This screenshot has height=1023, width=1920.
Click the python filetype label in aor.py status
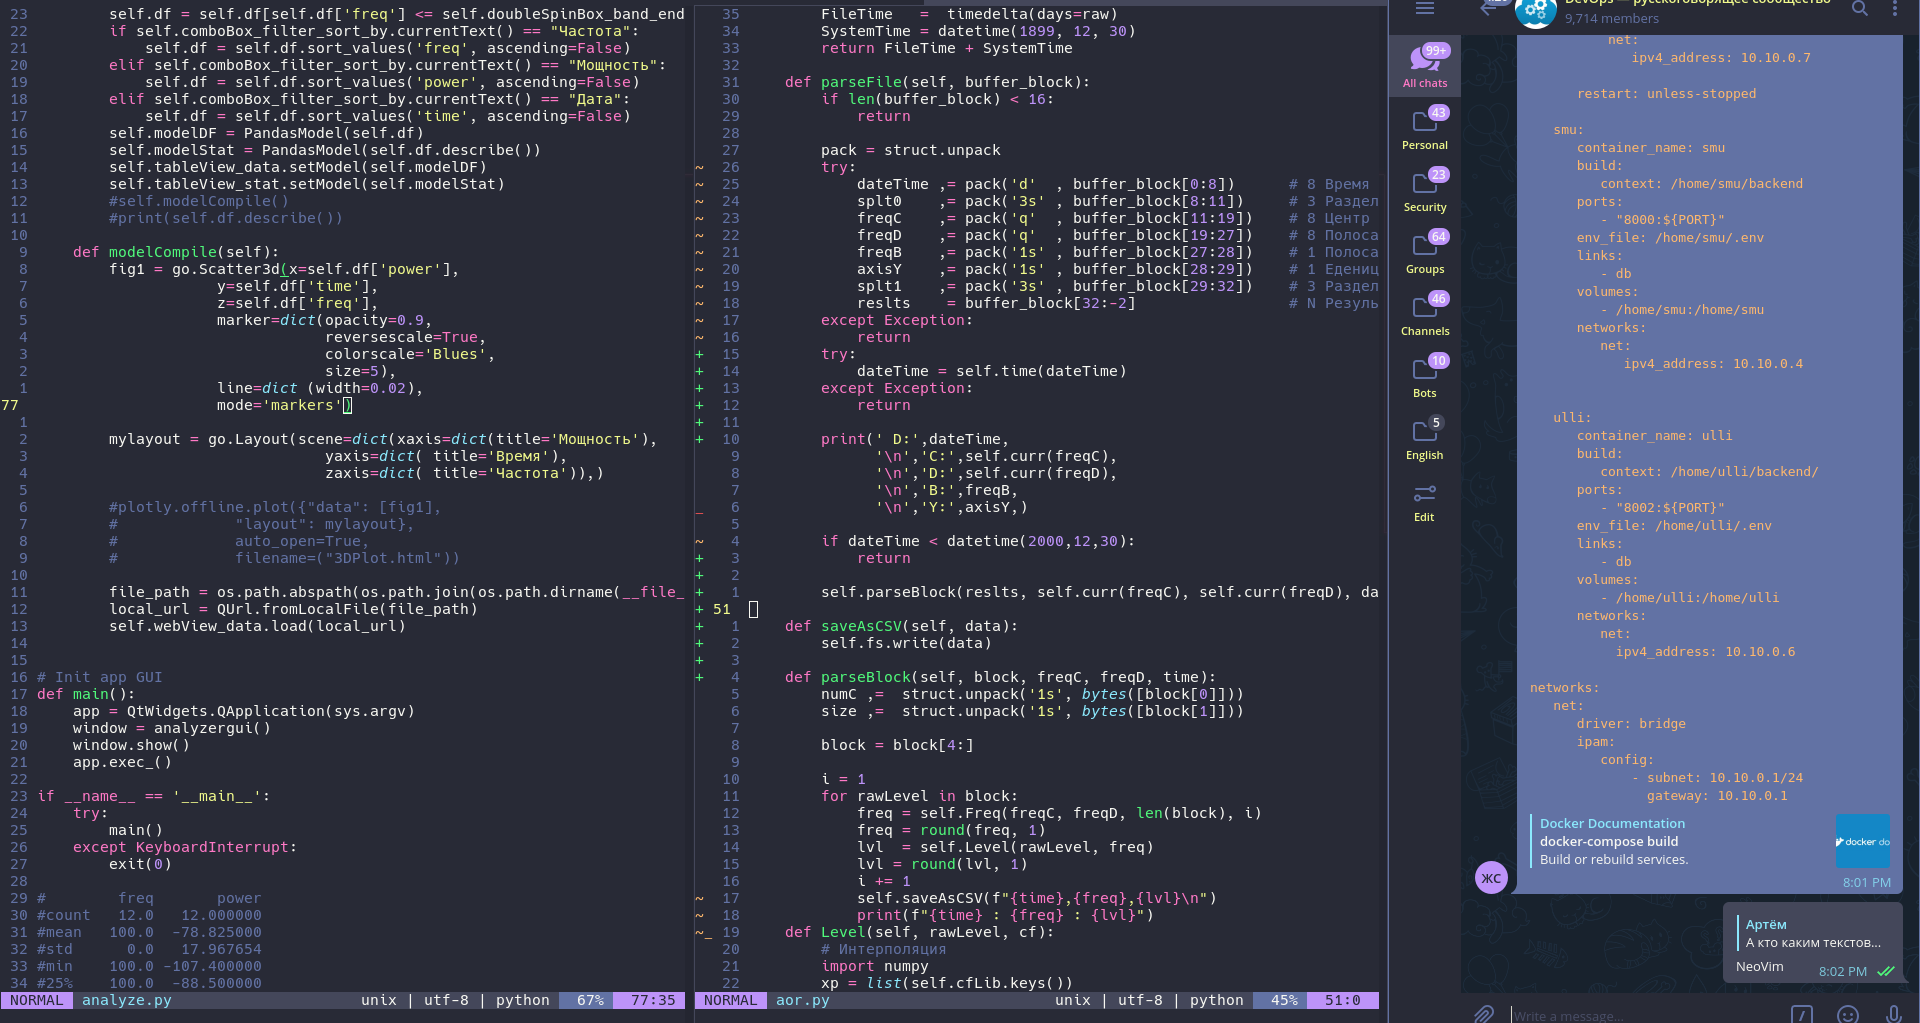[x=1216, y=1000]
